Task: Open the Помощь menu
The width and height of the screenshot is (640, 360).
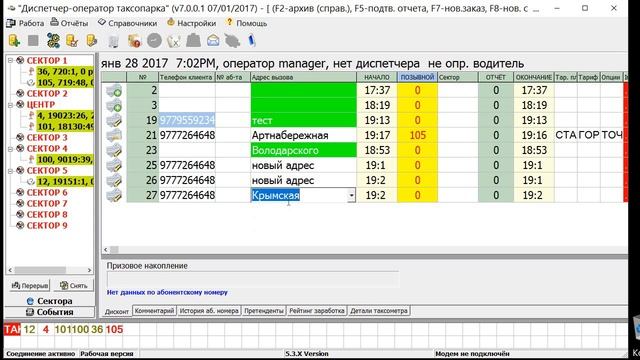Action: pos(247,23)
